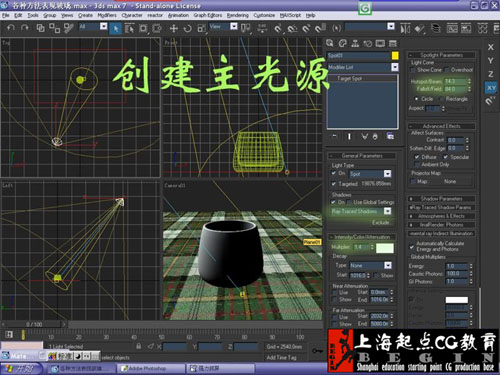Toggle Use Global Settings checkbox
The height and width of the screenshot is (375, 500).
tap(349, 202)
